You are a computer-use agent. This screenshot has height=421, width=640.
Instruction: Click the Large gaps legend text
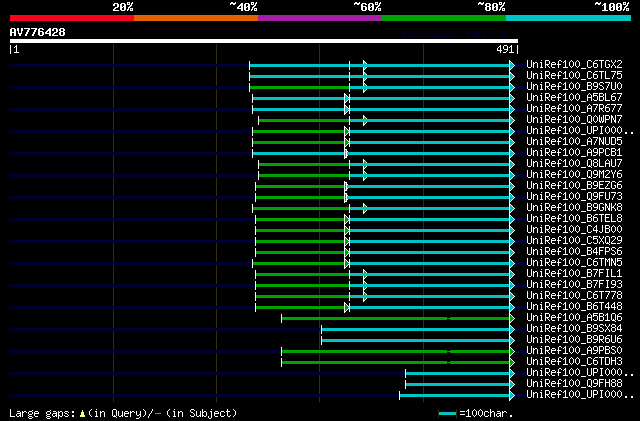(42, 413)
